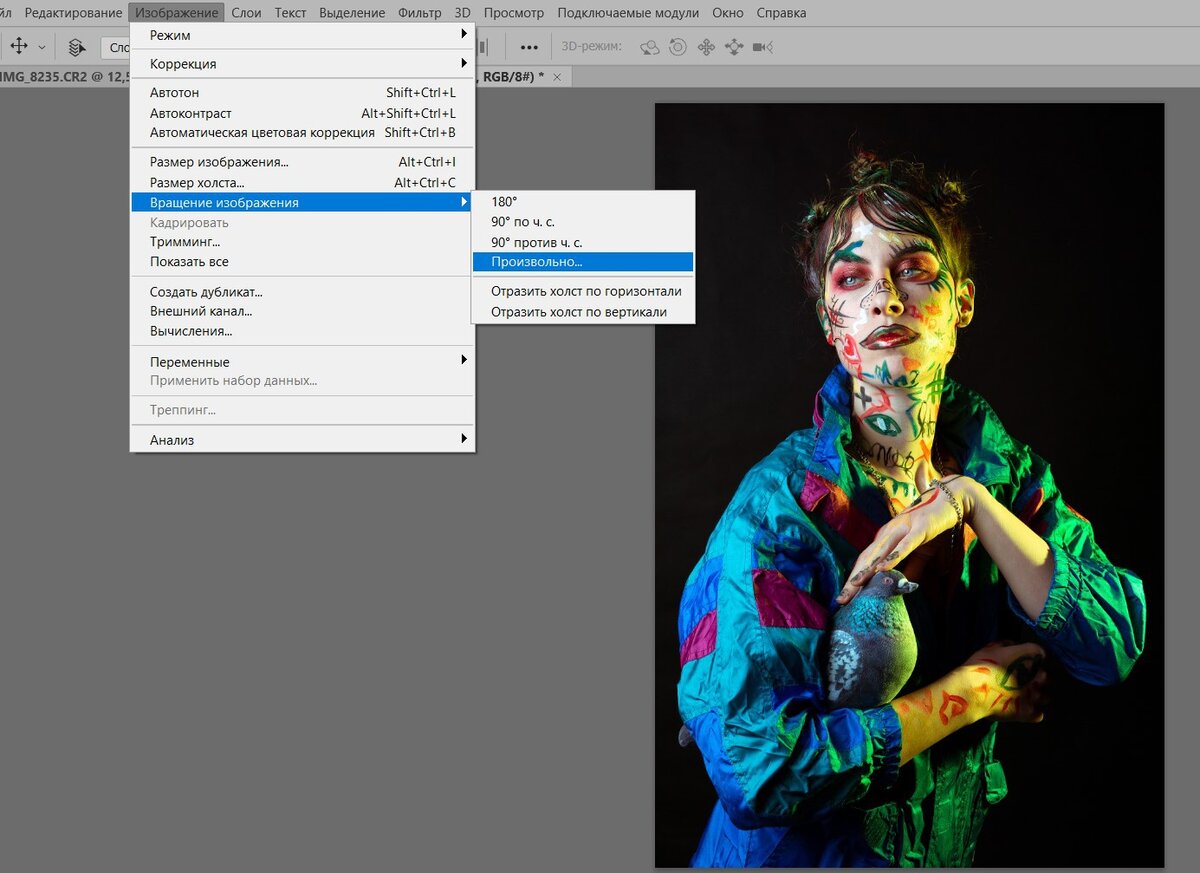Choose Создать дубликат from the menu

(x=303, y=292)
